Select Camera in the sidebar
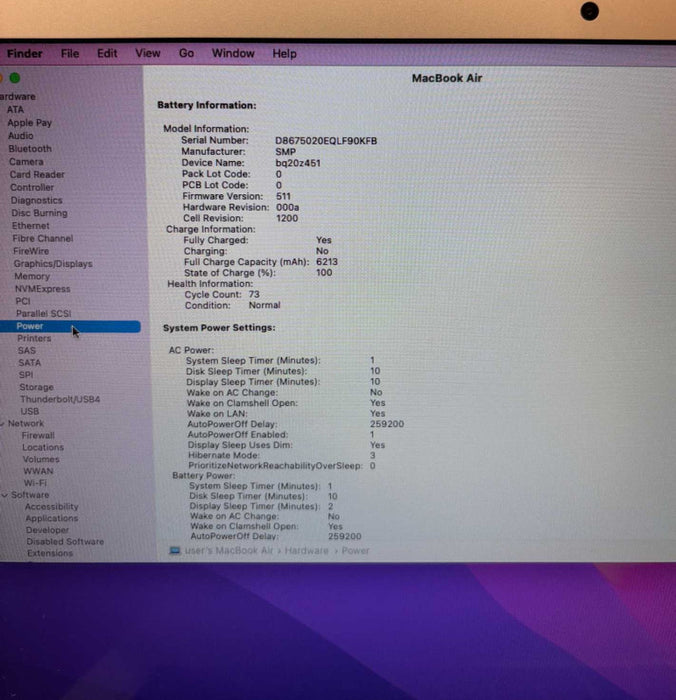The width and height of the screenshot is (676, 700). [x=26, y=161]
